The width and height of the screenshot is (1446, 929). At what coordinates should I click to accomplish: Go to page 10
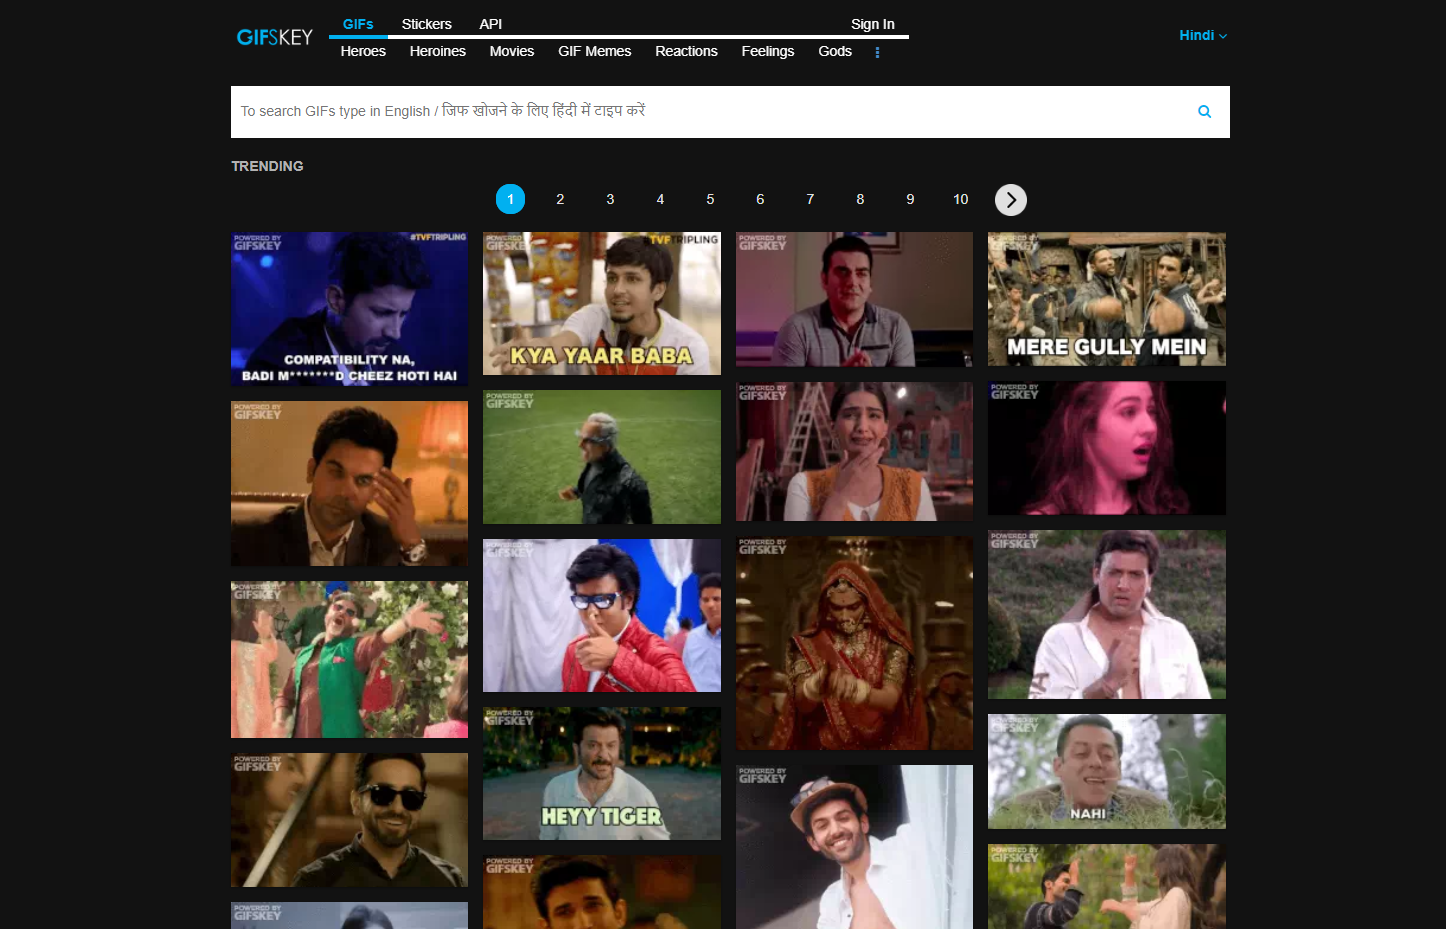click(x=961, y=199)
